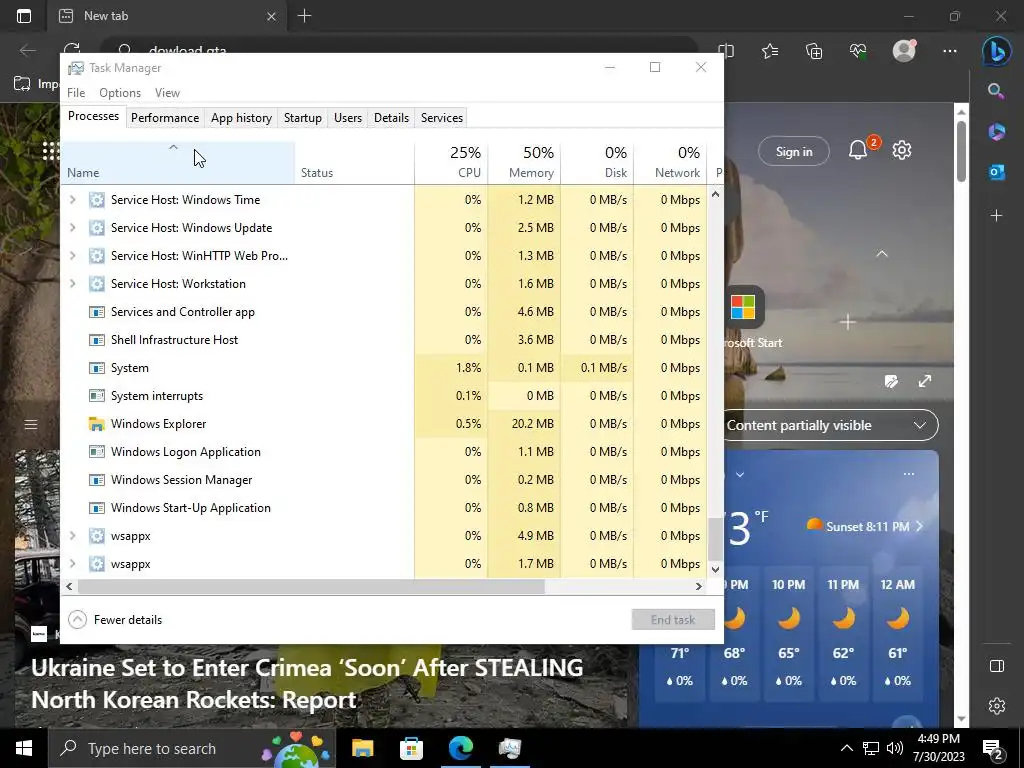Open notifications bell on new tab page
The image size is (1024, 768).
(858, 151)
